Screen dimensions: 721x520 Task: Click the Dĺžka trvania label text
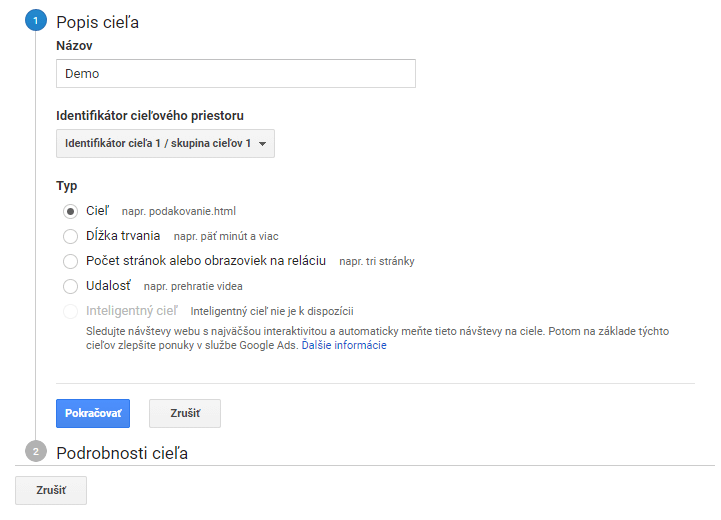123,236
